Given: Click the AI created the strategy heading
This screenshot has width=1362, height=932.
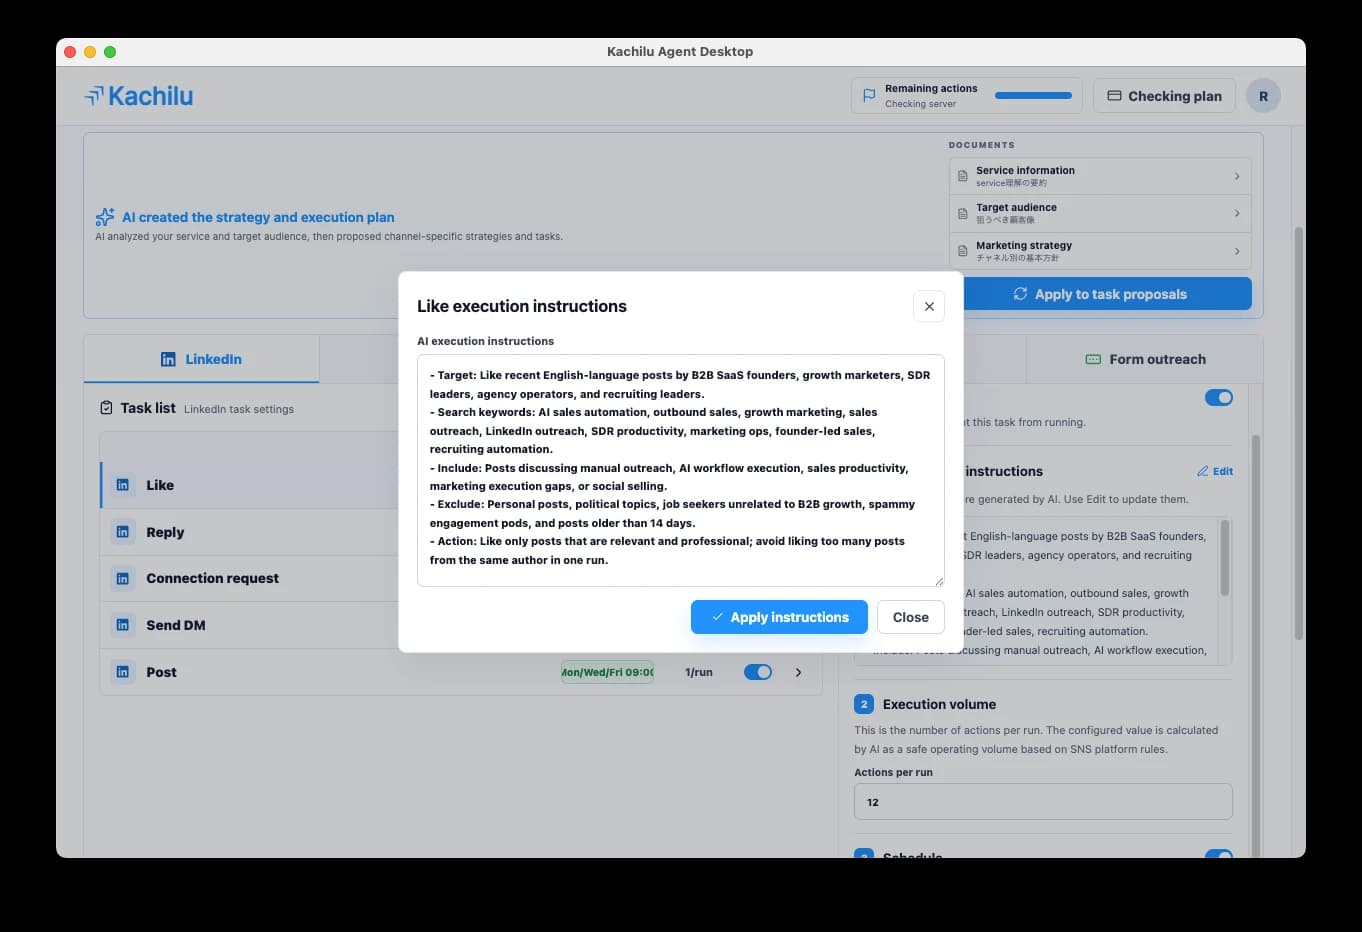Looking at the screenshot, I should click(258, 217).
